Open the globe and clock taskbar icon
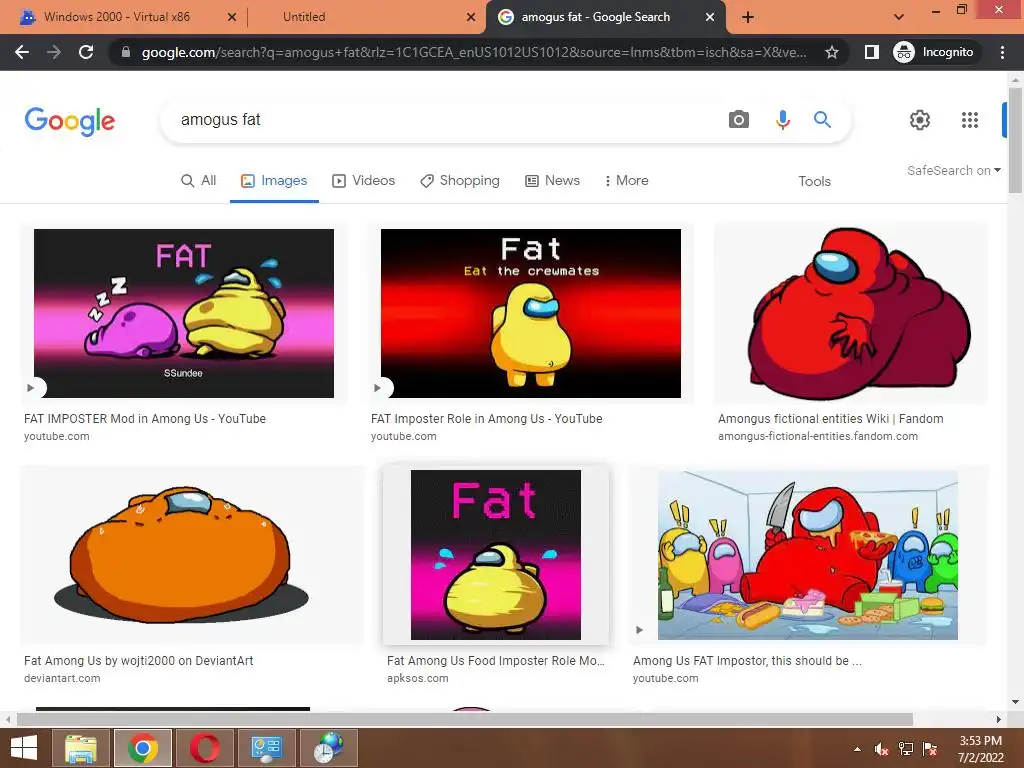 click(328, 748)
